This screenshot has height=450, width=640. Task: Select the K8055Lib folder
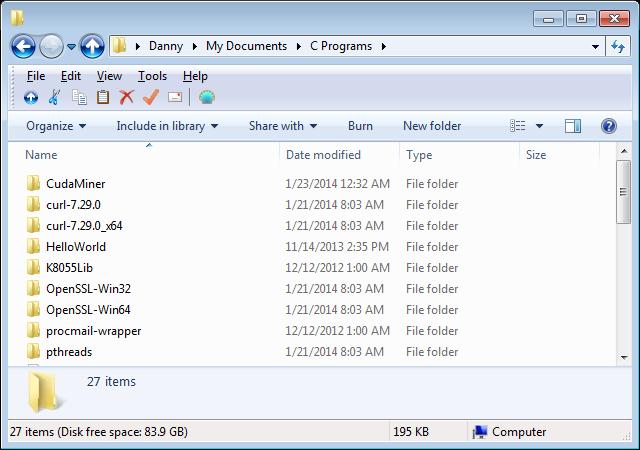[69, 268]
